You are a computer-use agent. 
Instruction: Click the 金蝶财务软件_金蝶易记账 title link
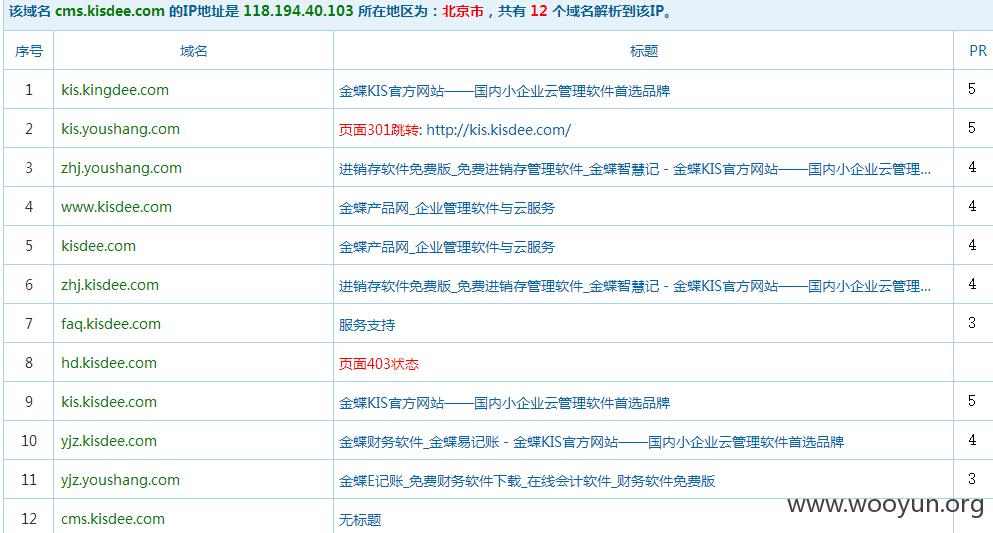[x=591, y=442]
